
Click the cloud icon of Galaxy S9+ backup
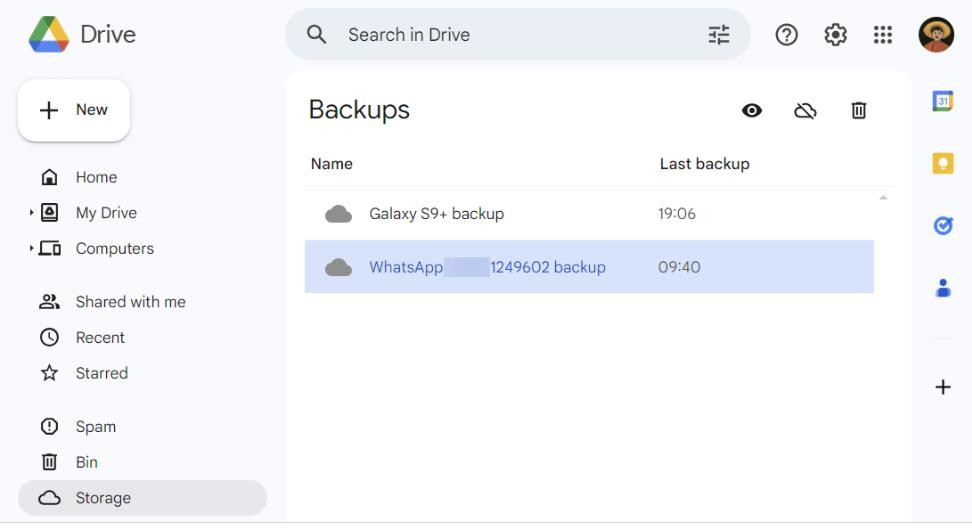(x=338, y=214)
